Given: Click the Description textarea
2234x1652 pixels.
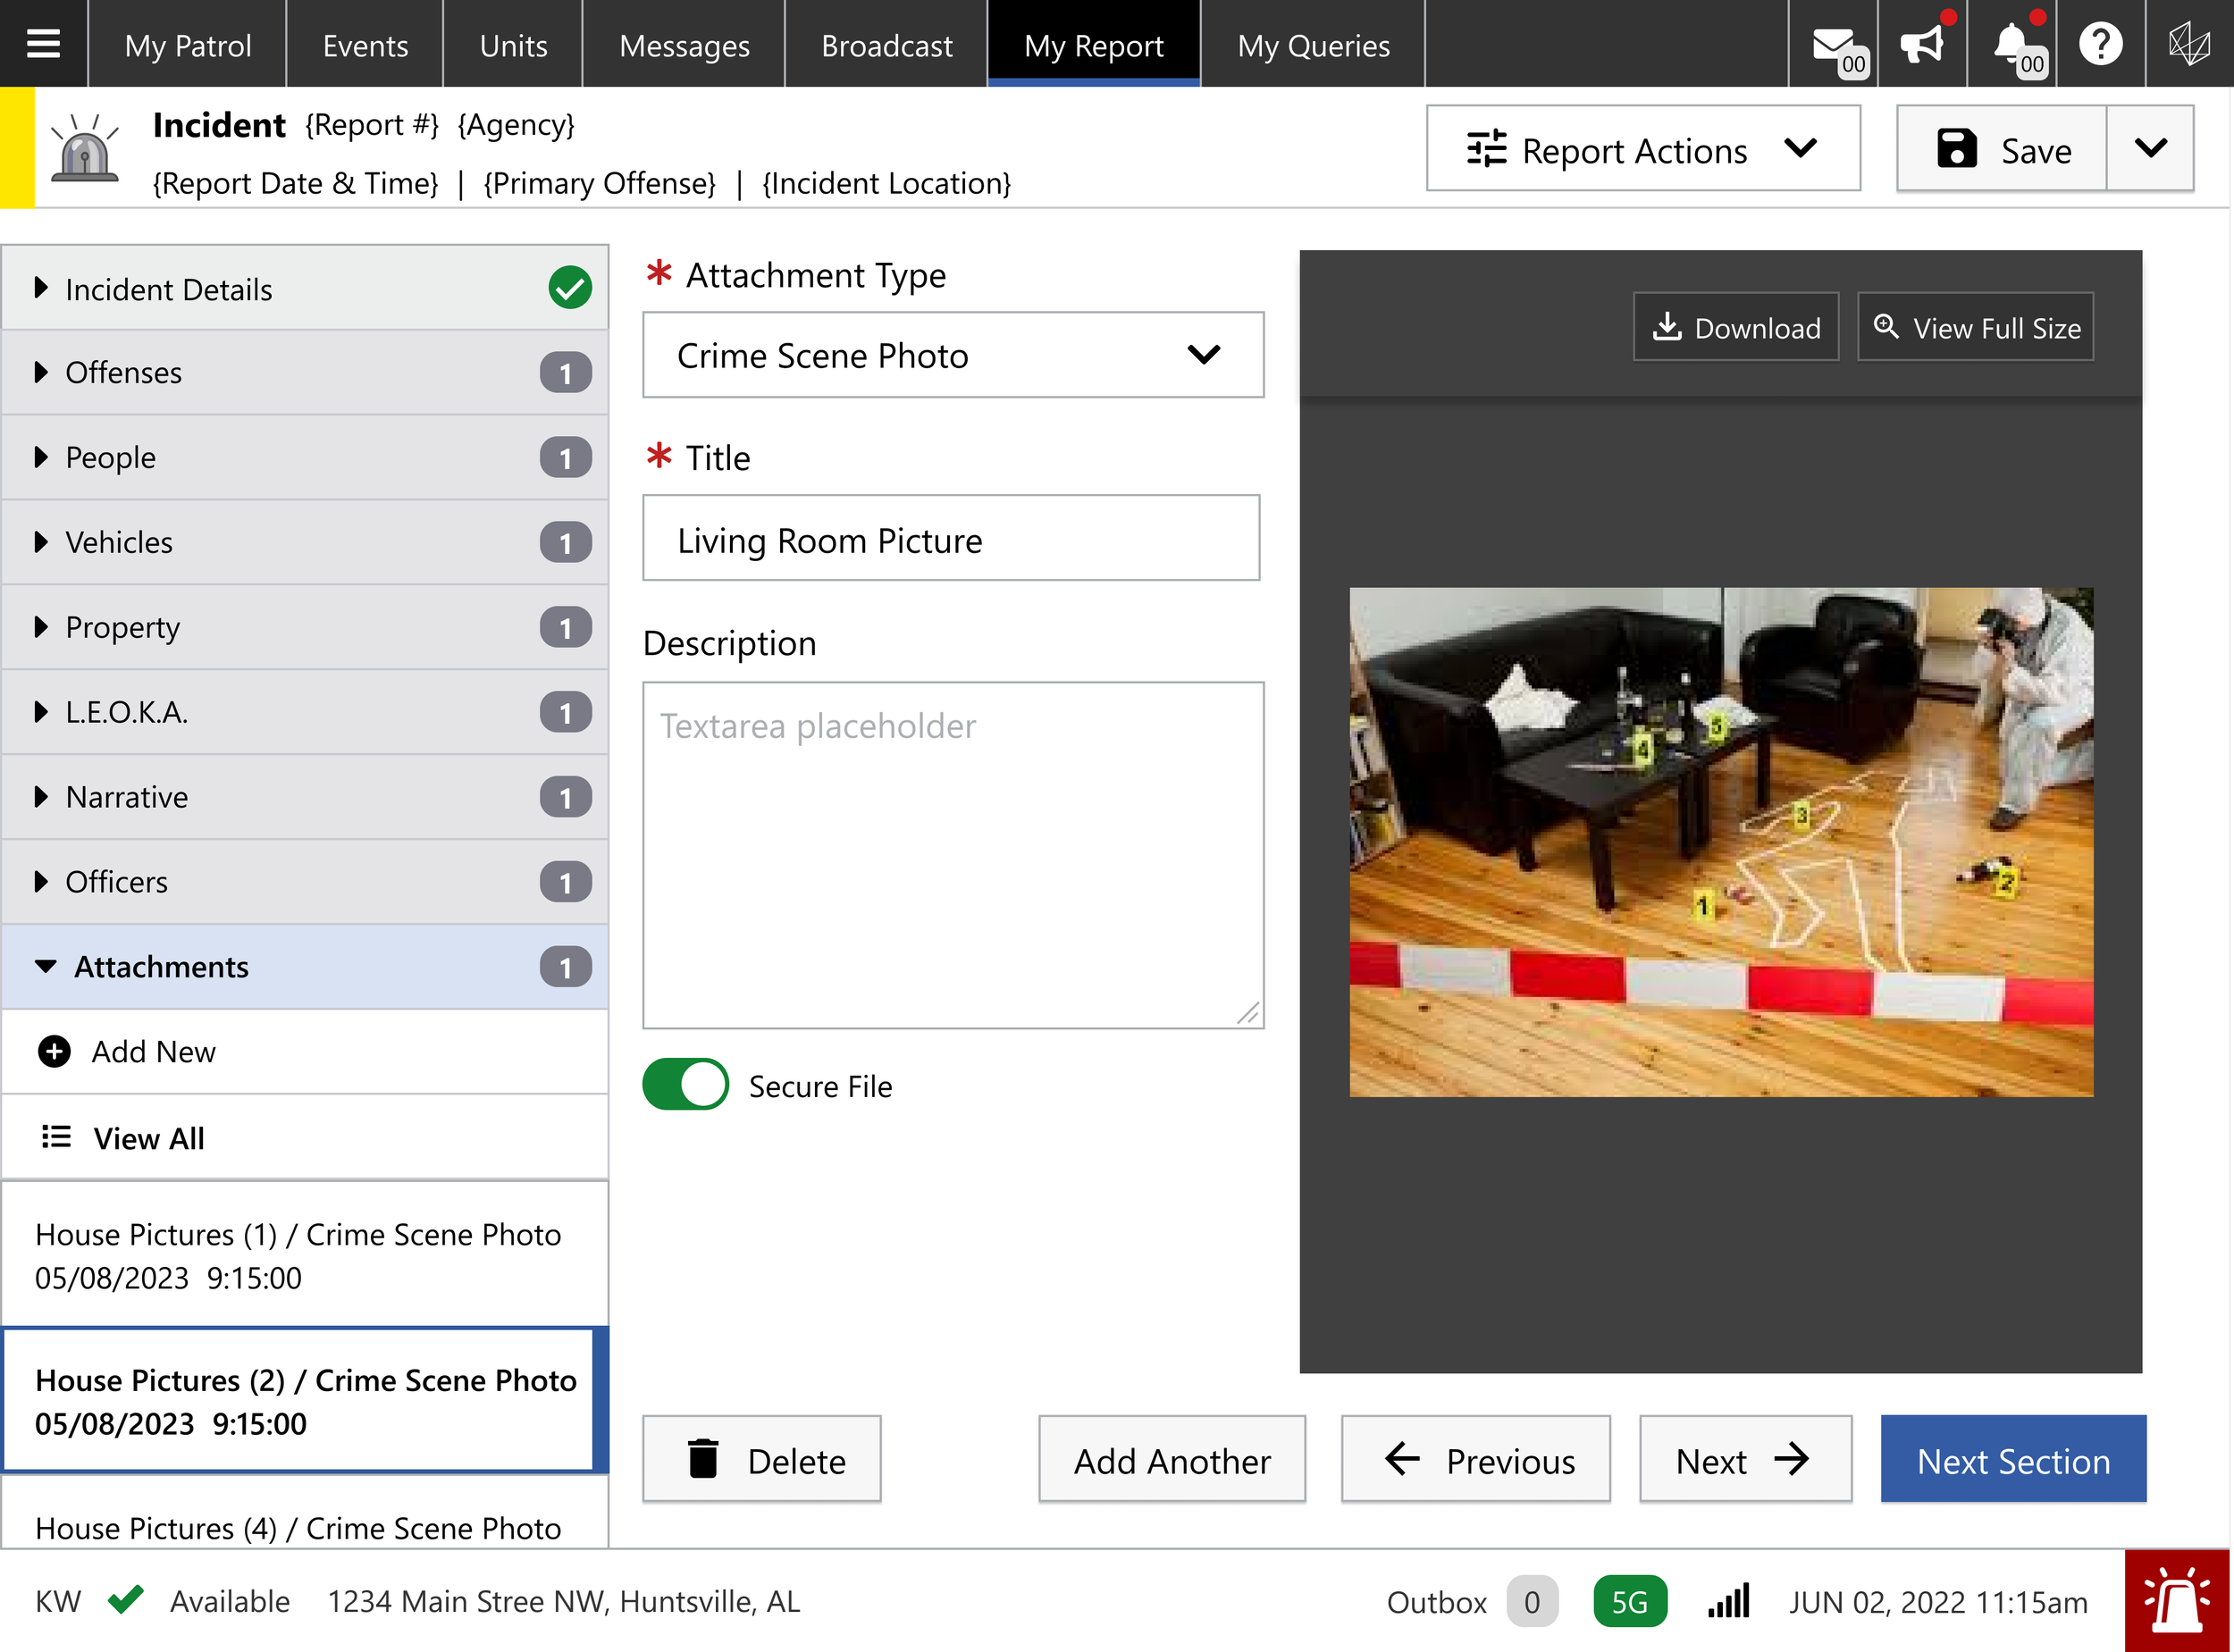Looking at the screenshot, I should [x=953, y=856].
